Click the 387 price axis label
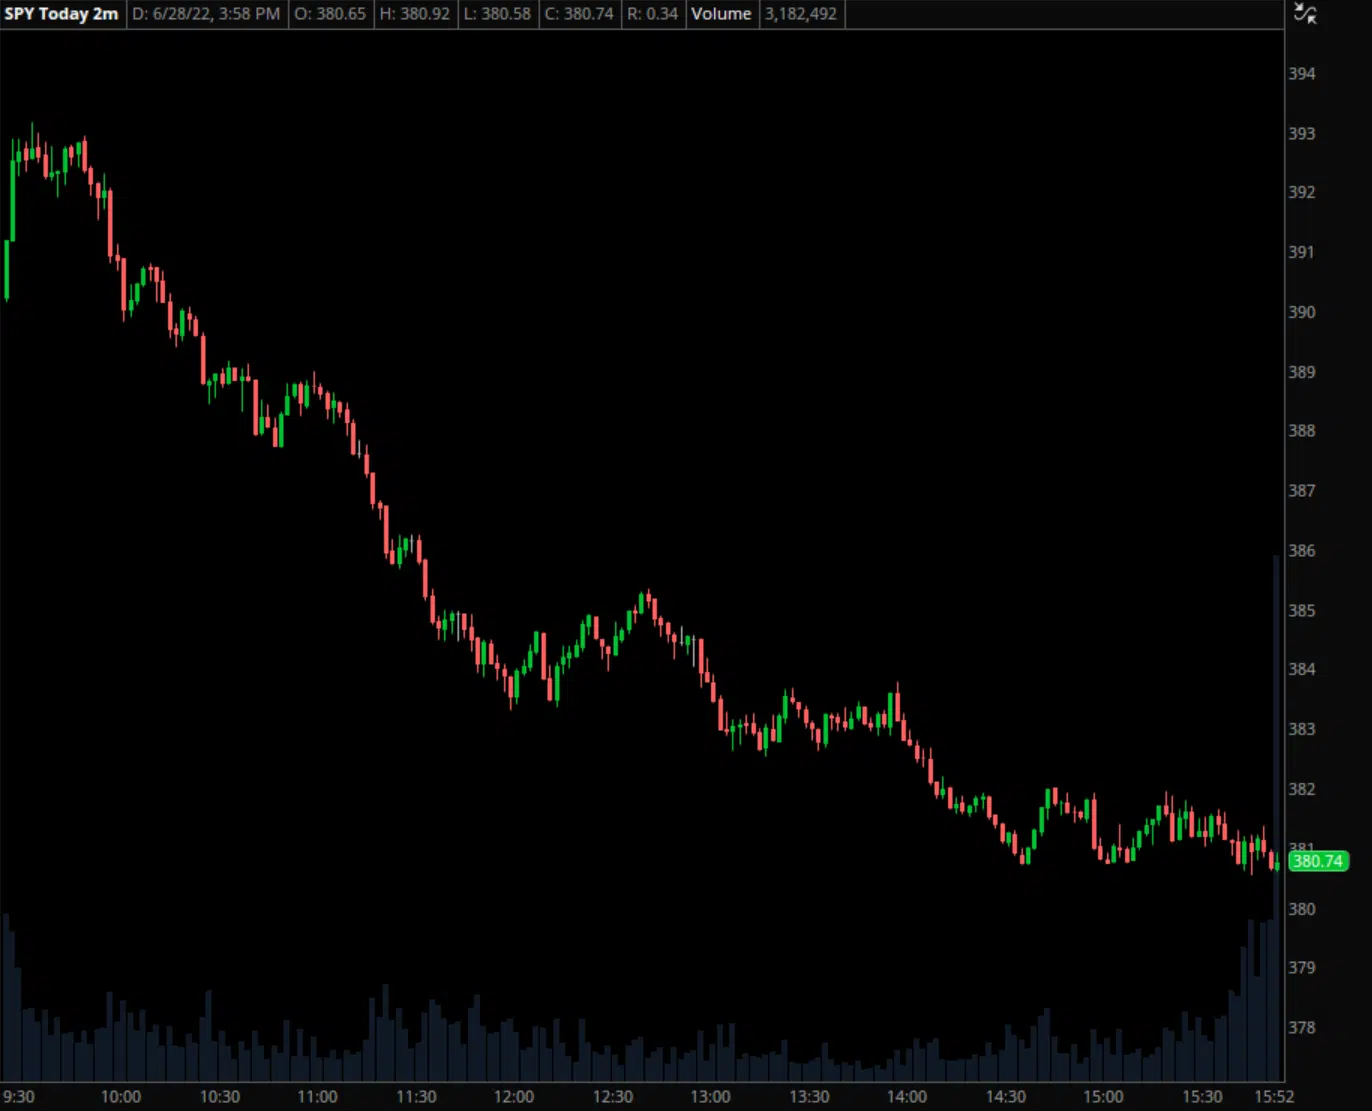1372x1111 pixels. [x=1302, y=491]
